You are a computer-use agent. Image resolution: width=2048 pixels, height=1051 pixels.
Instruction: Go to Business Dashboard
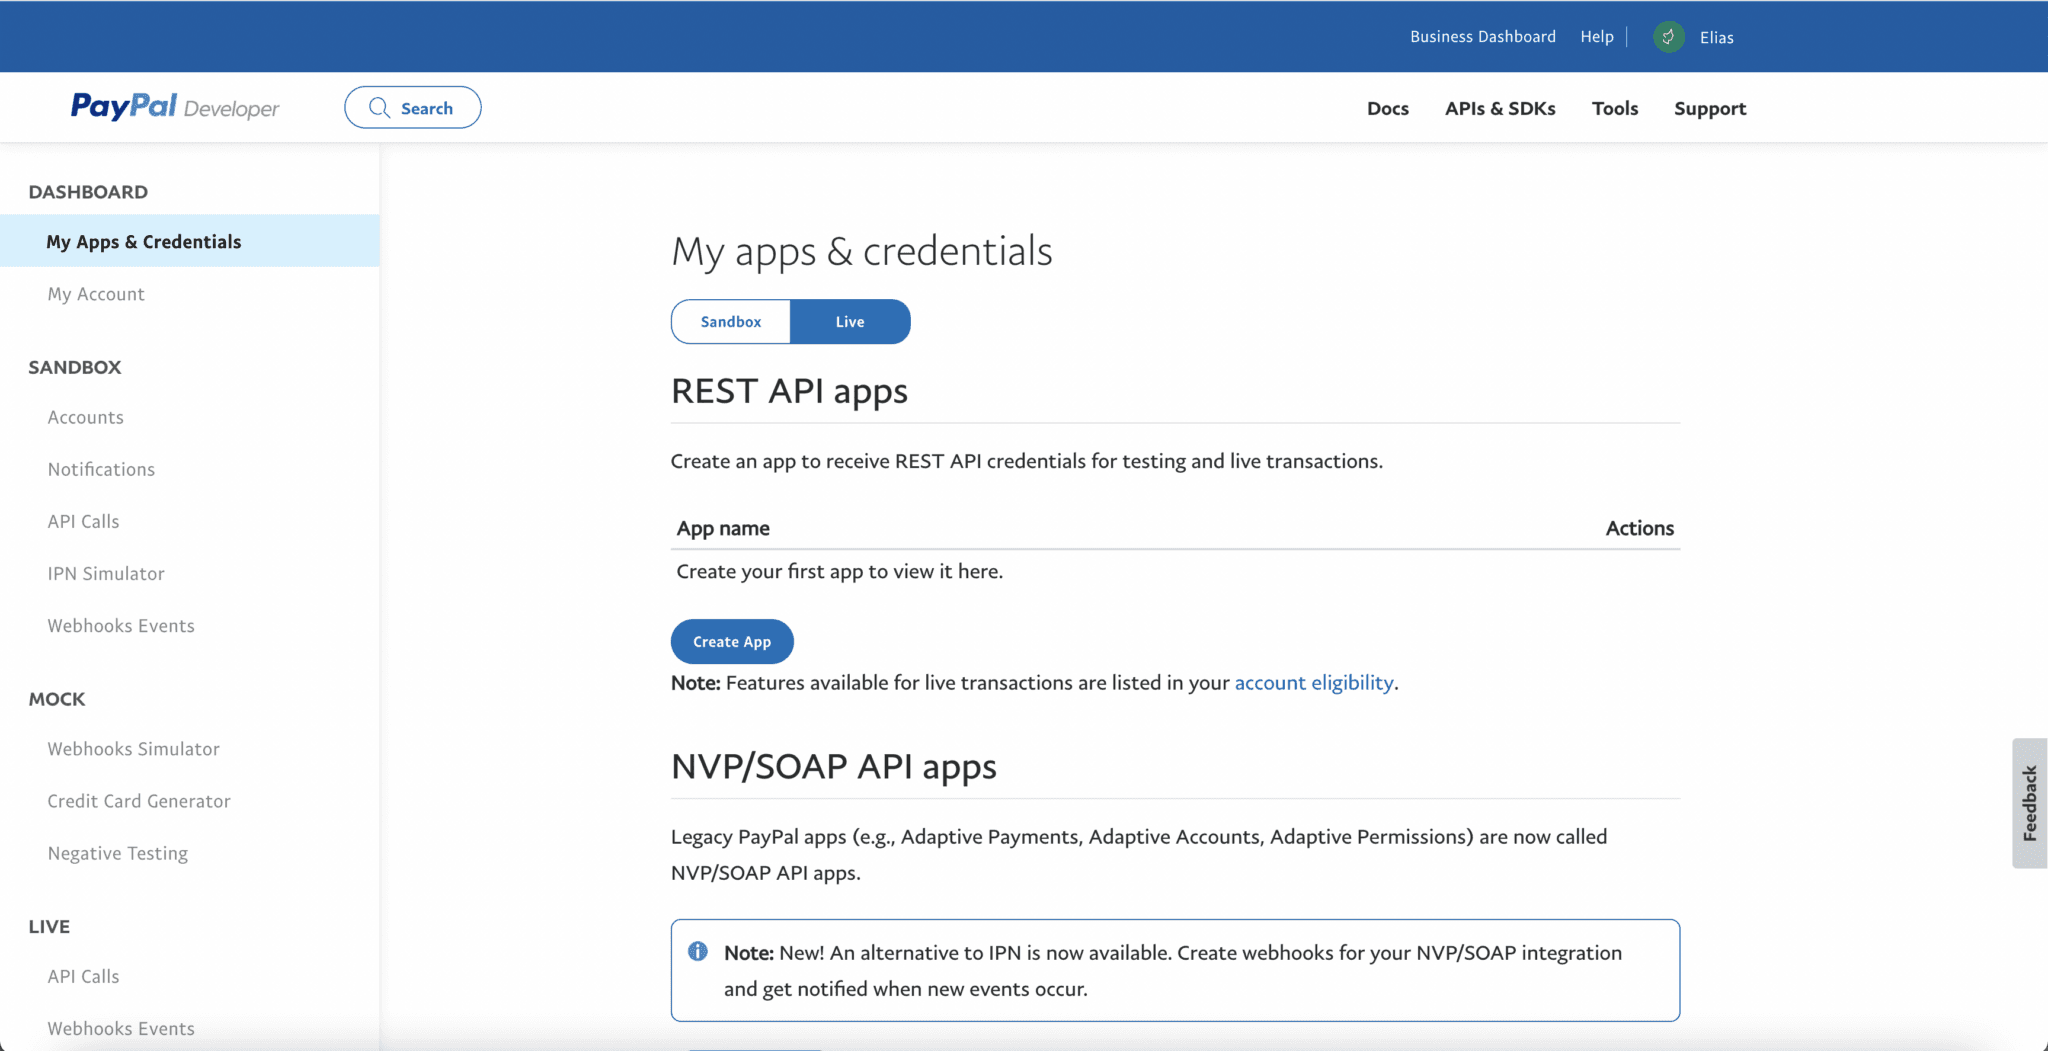tap(1483, 37)
